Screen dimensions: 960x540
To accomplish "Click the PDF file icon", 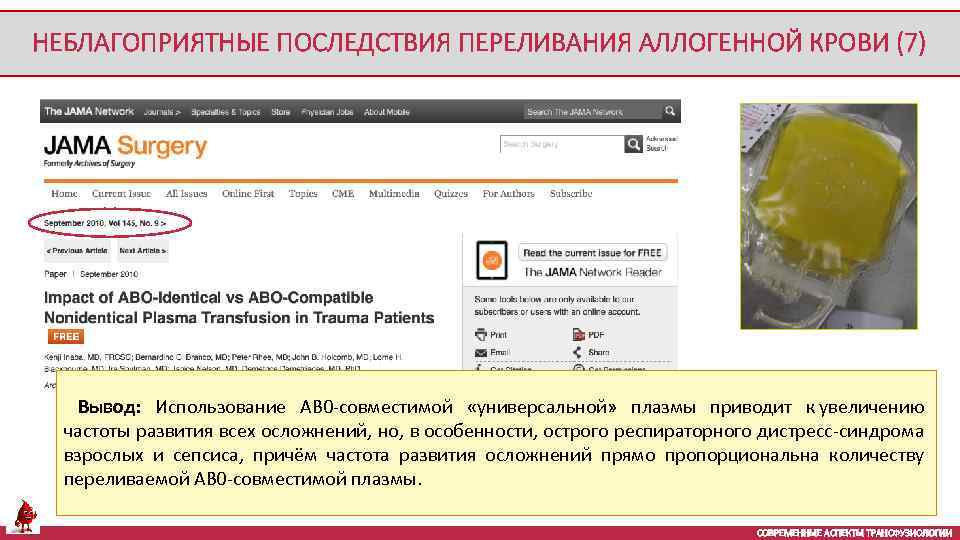I will [579, 334].
